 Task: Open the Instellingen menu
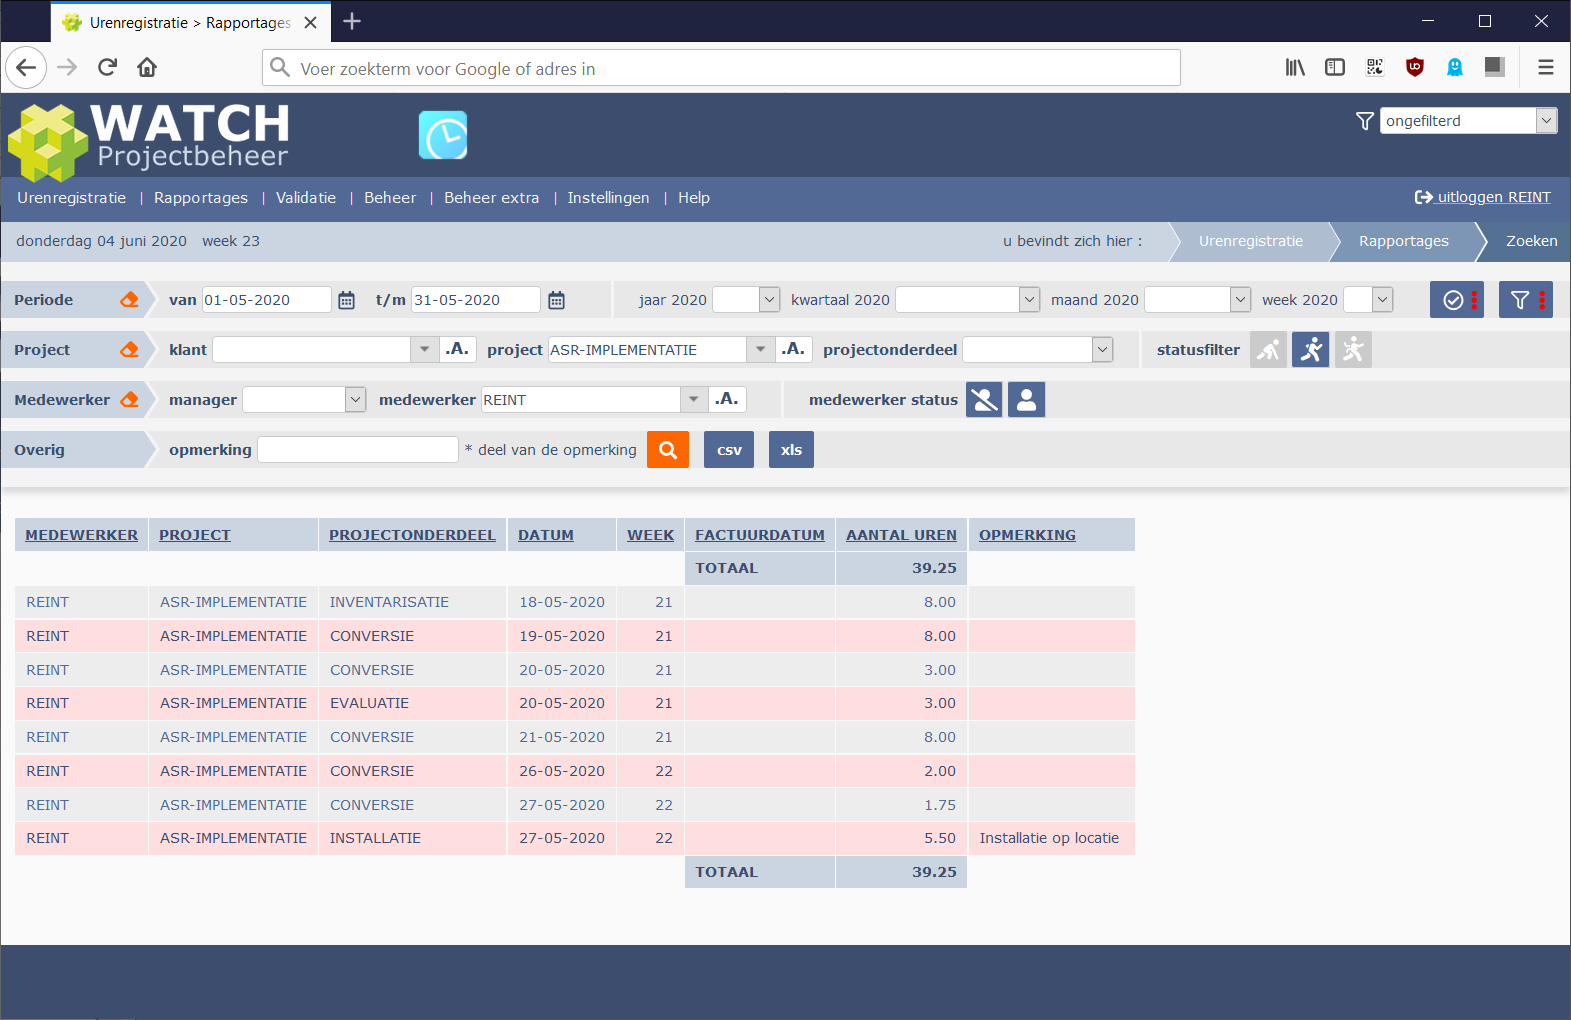(x=608, y=198)
